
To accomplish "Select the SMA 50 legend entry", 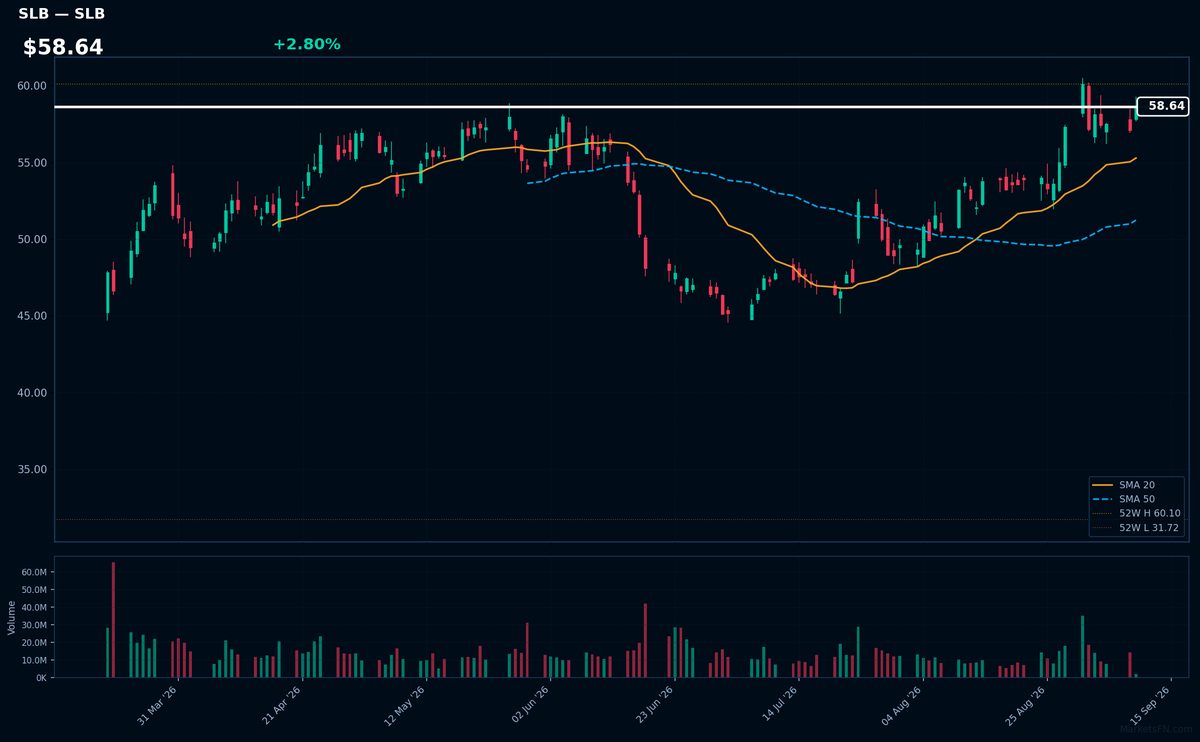I will click(1138, 498).
